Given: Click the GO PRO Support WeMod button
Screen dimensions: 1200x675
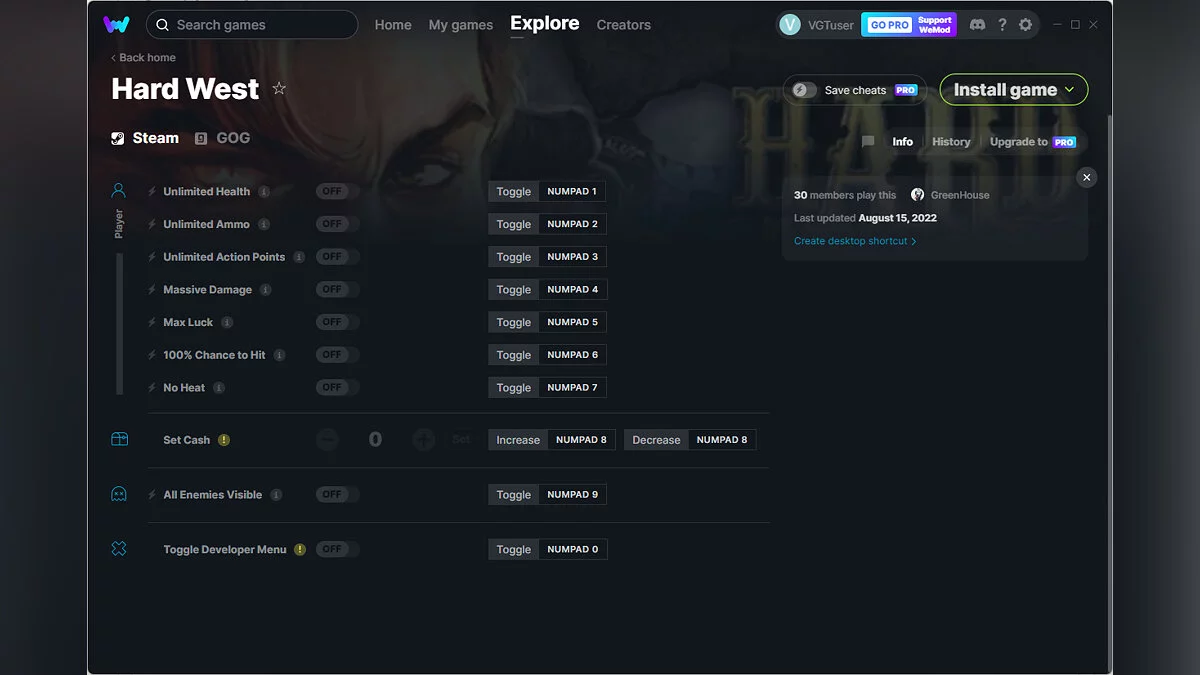Looking at the screenshot, I should tap(909, 25).
